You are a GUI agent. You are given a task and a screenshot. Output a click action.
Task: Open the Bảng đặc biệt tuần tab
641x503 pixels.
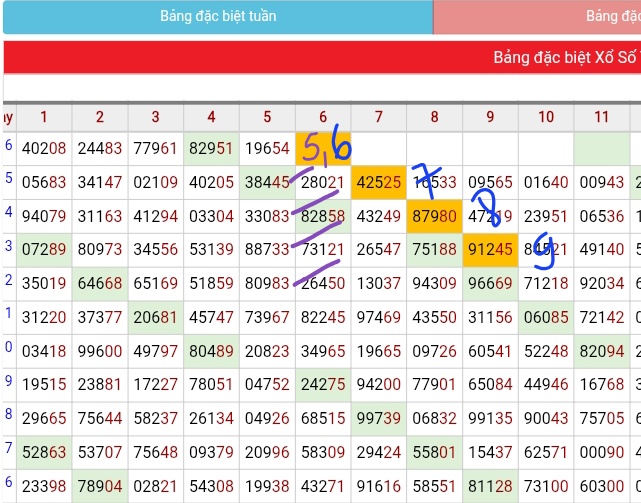pyautogui.click(x=218, y=16)
